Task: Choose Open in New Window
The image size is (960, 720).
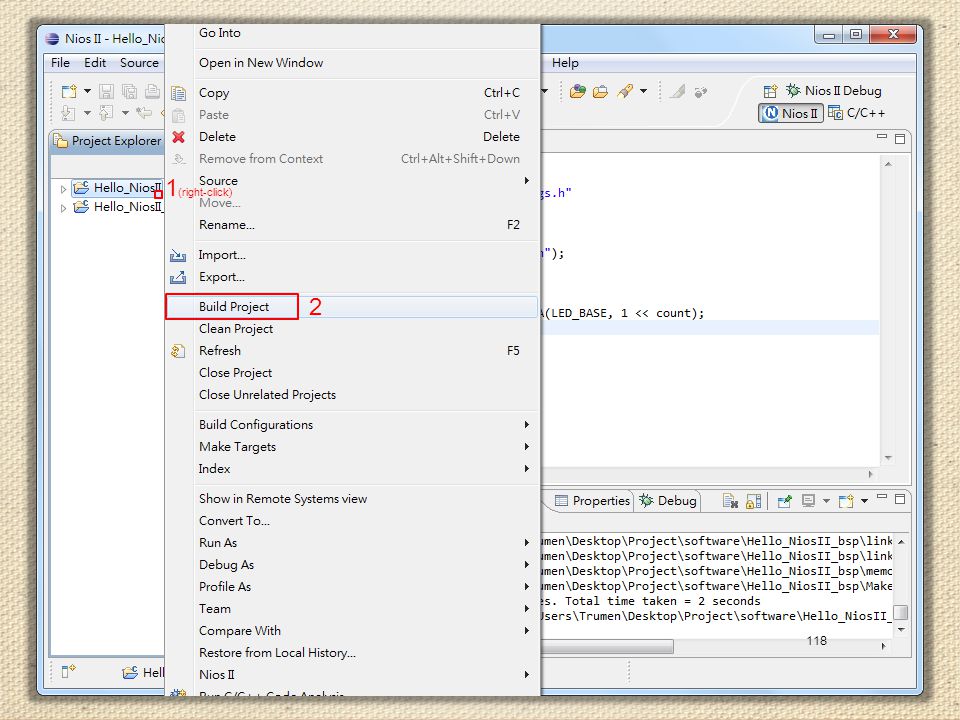Action: pos(353,62)
